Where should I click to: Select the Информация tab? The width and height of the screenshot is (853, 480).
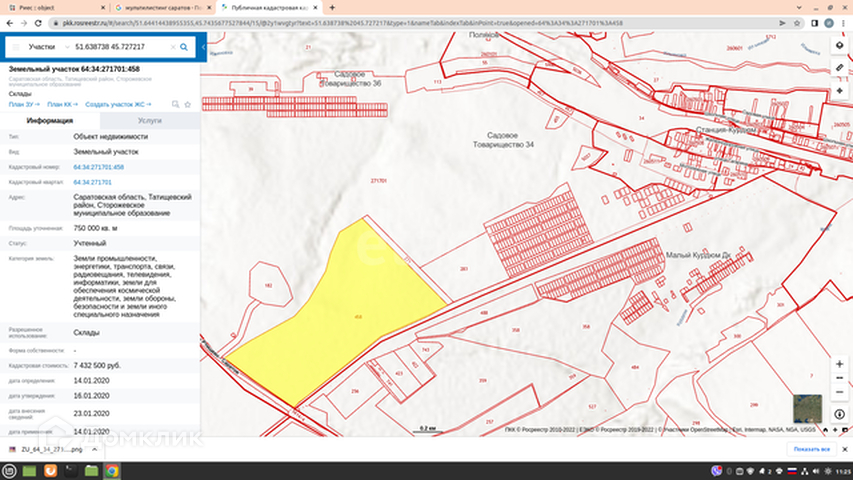point(49,119)
